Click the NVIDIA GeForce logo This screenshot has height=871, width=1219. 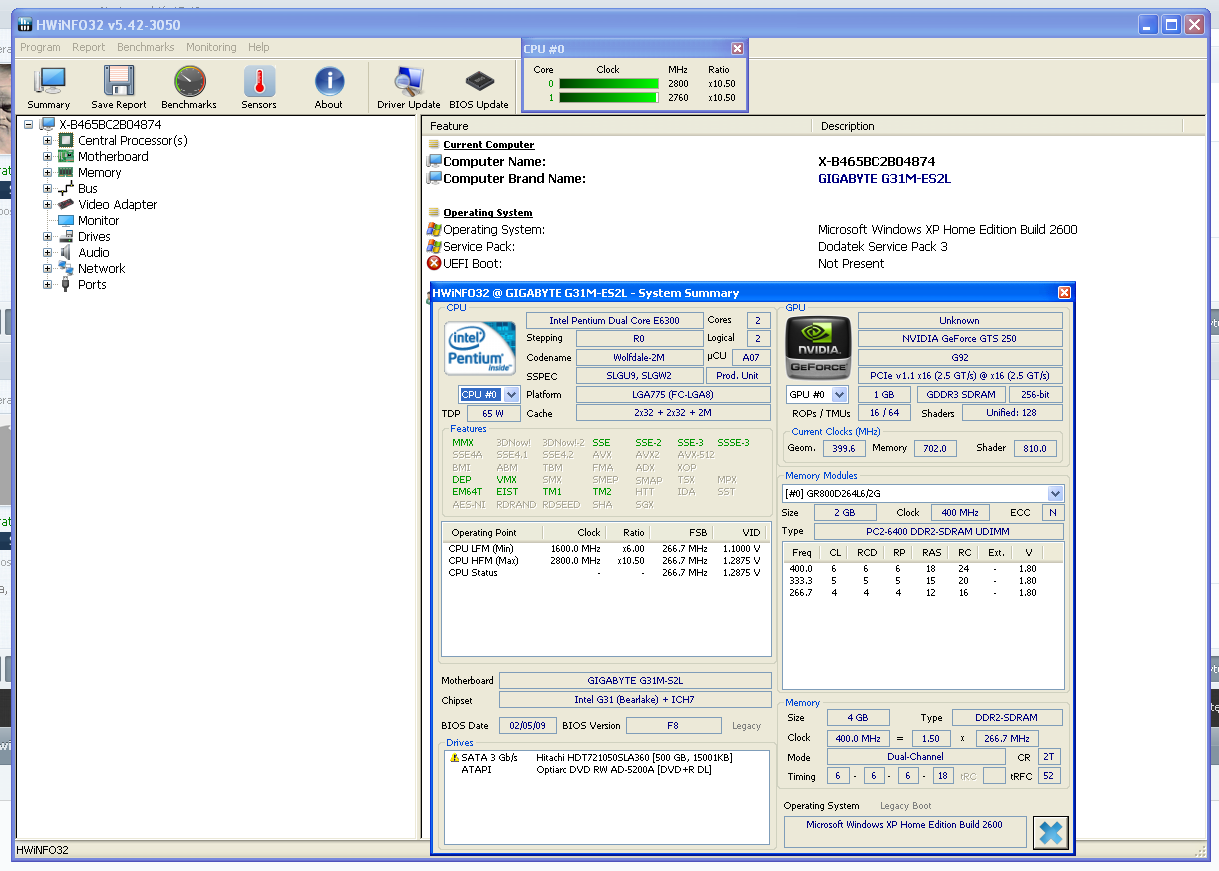819,346
